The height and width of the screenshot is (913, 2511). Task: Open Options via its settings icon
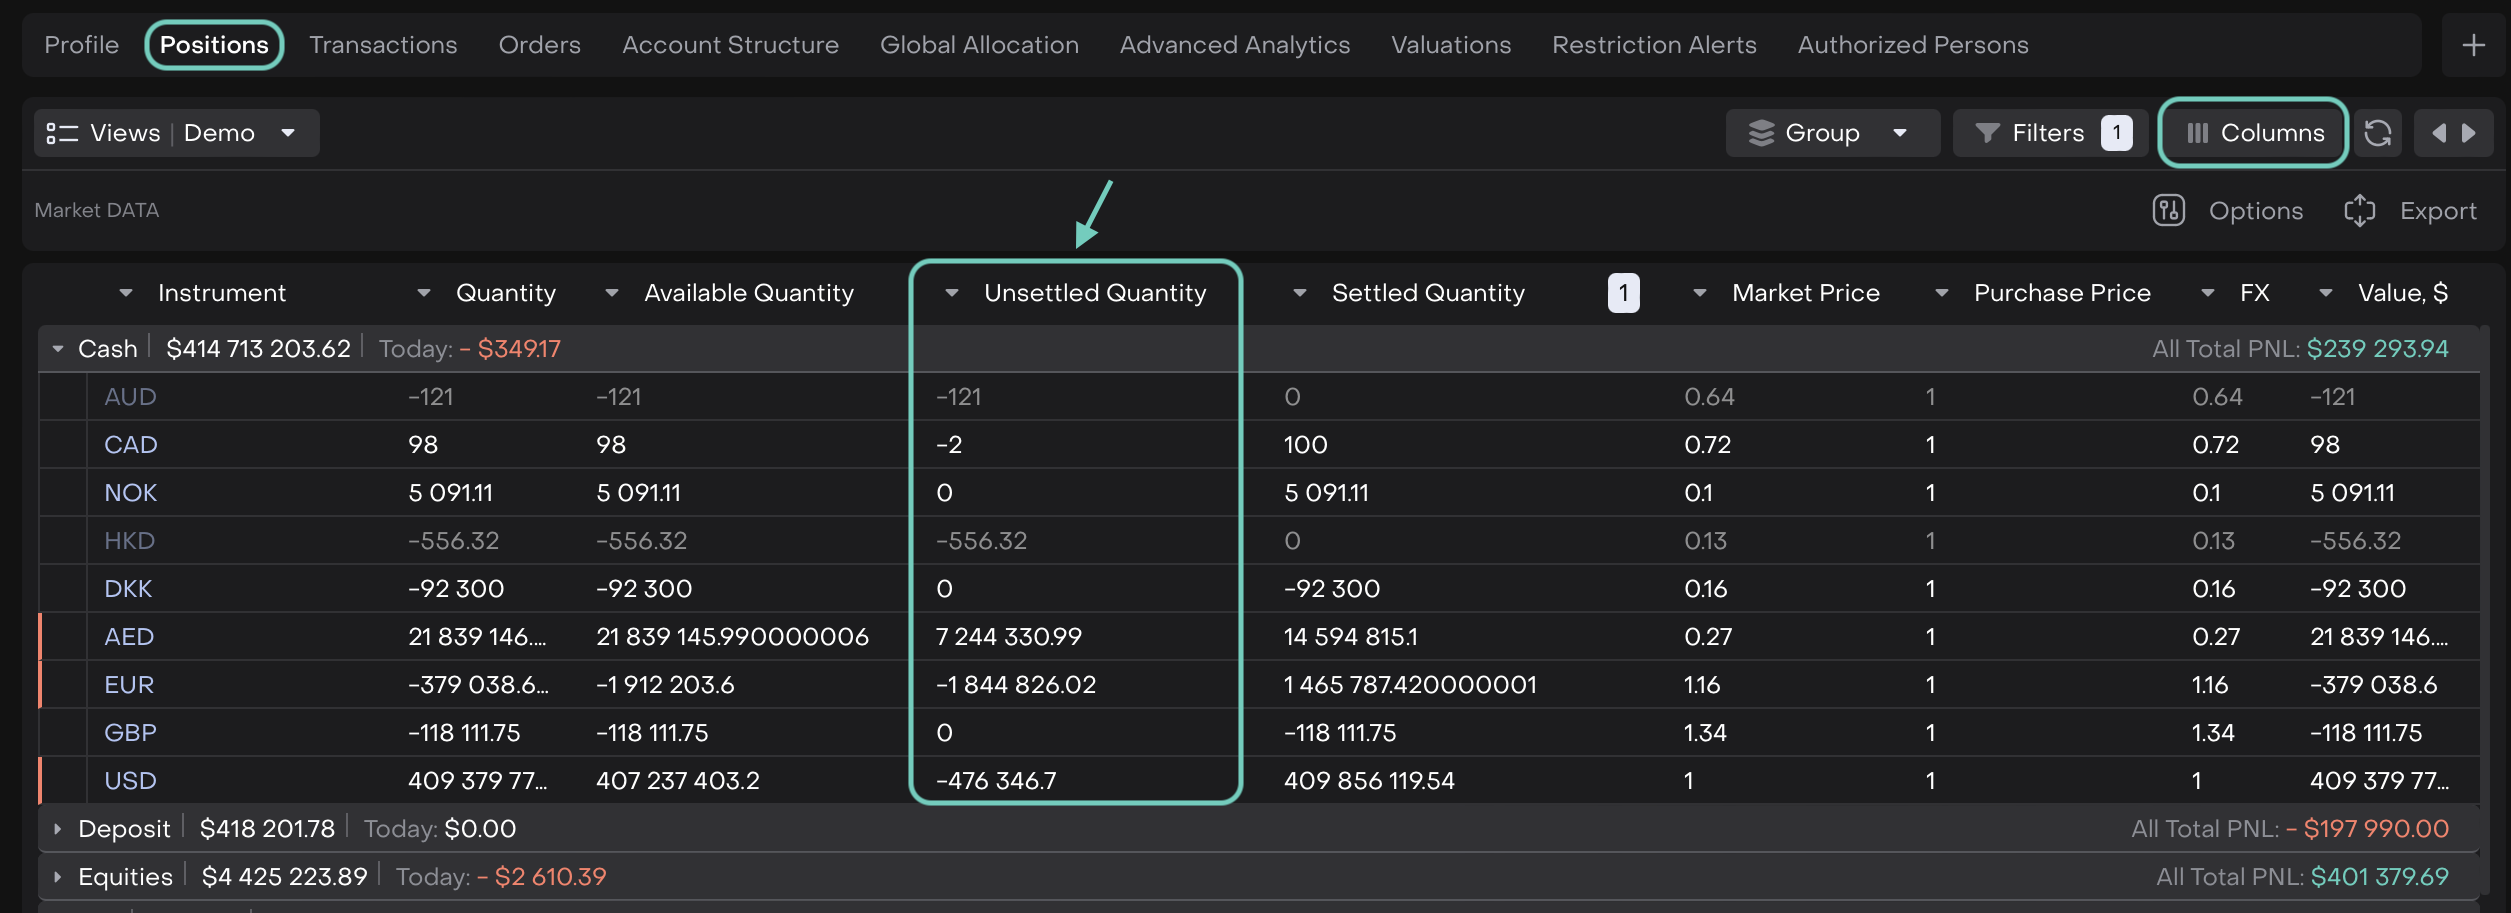click(2168, 211)
